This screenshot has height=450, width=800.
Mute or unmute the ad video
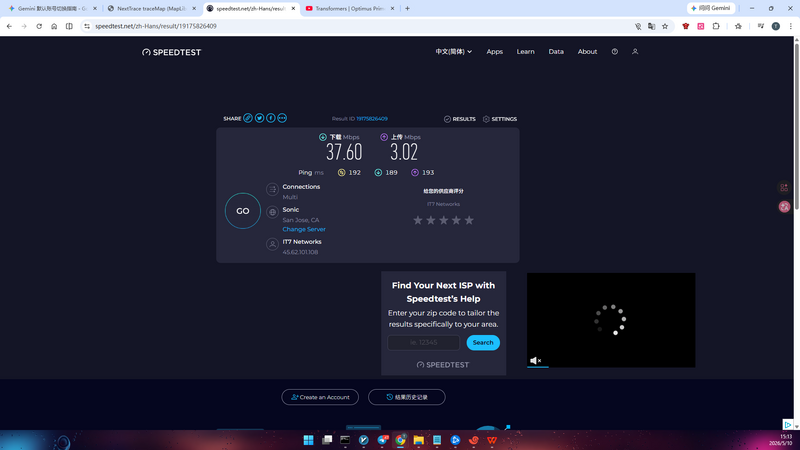point(535,361)
